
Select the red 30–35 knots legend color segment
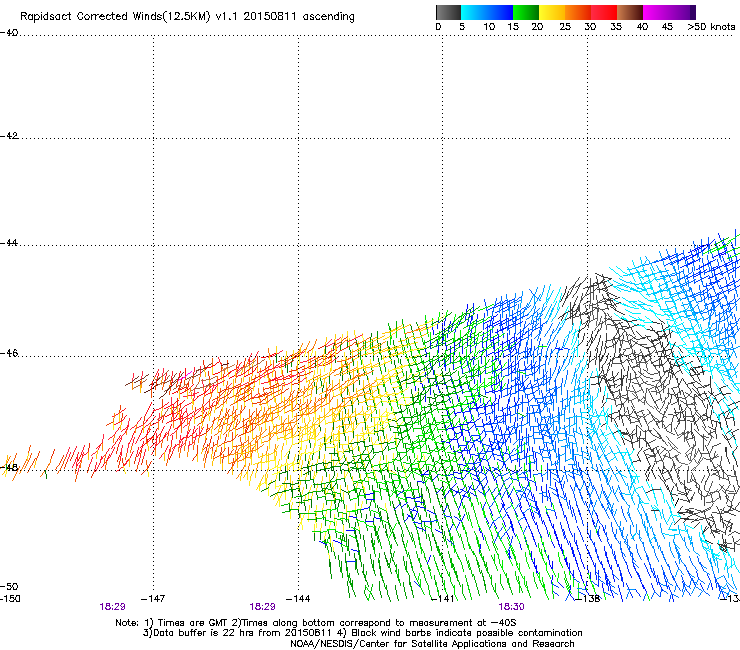click(604, 12)
